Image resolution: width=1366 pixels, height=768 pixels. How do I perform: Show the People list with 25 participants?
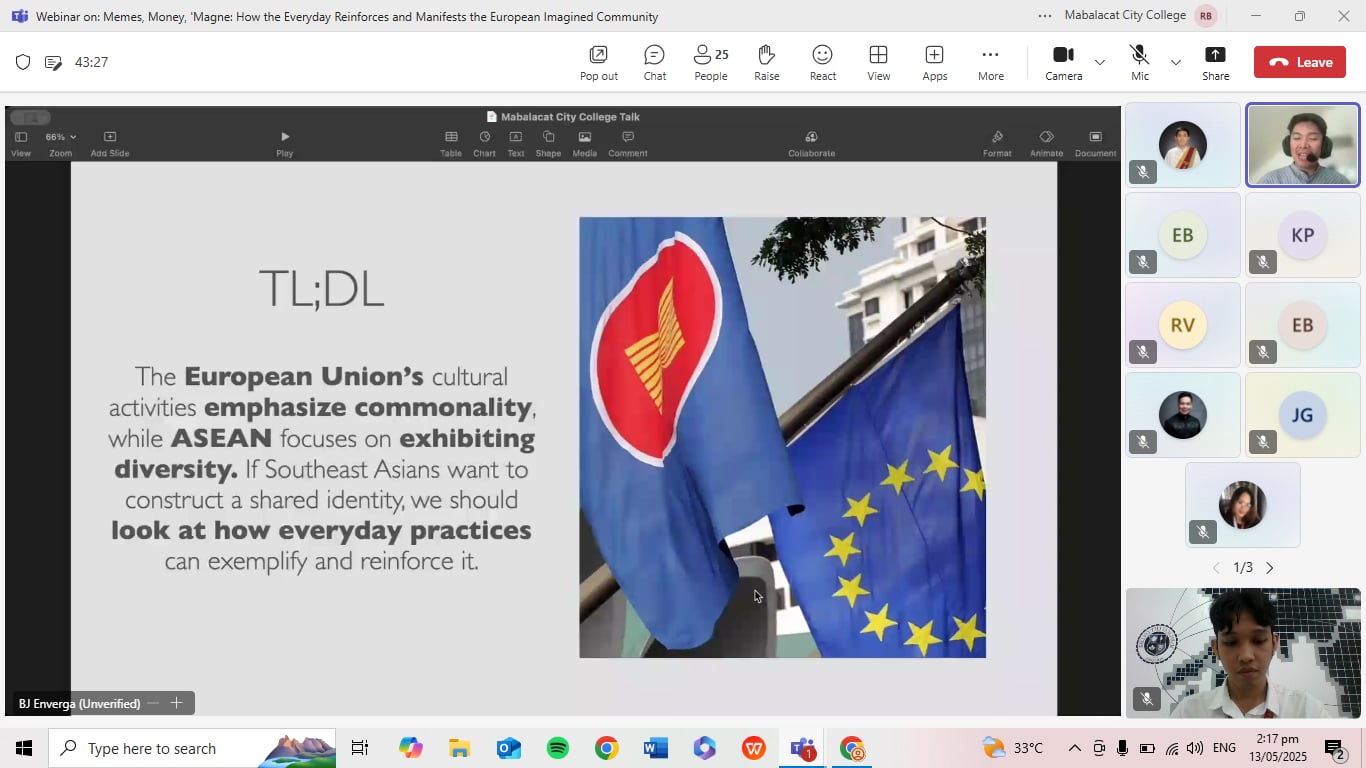coord(711,62)
